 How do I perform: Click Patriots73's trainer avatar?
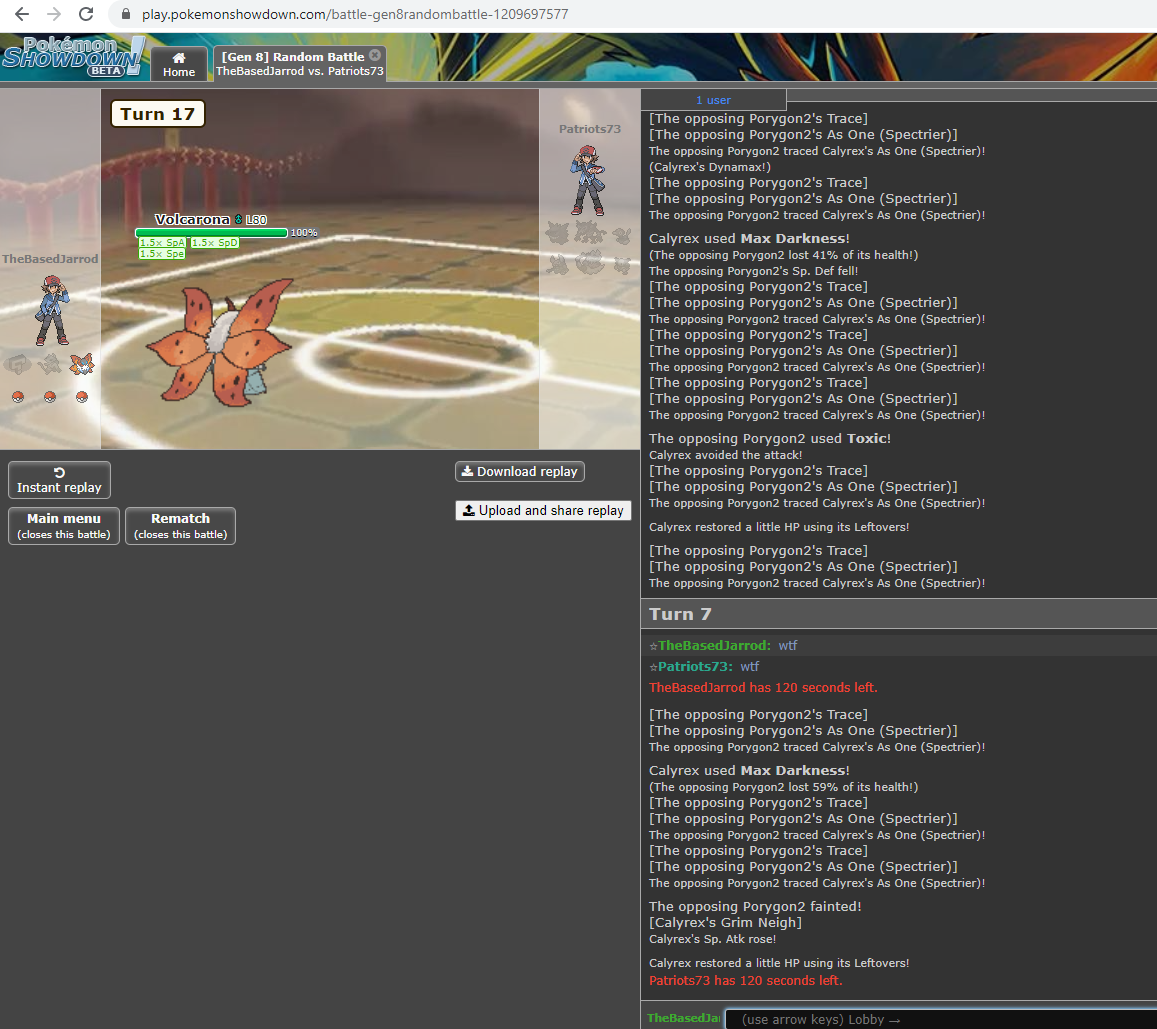(x=589, y=180)
